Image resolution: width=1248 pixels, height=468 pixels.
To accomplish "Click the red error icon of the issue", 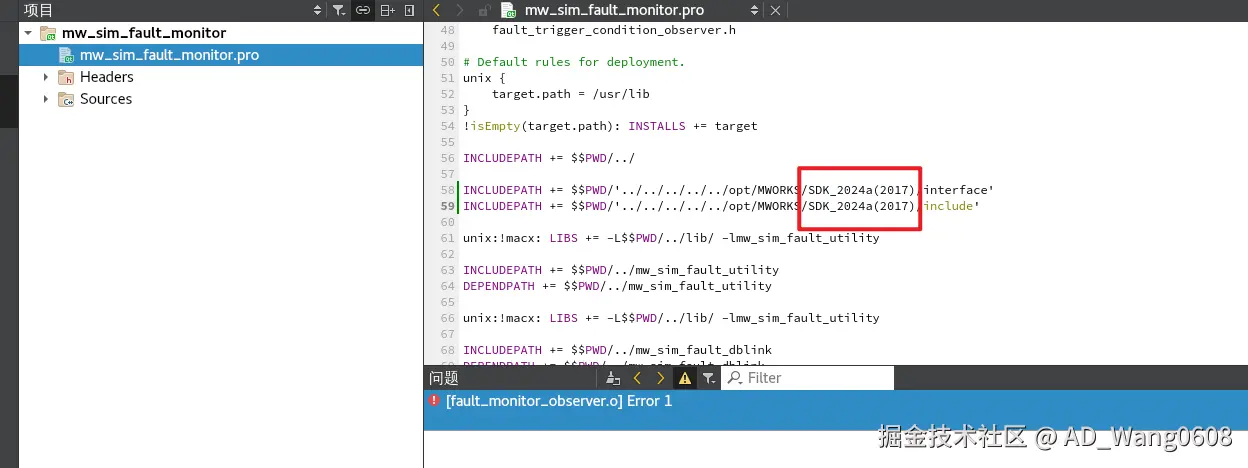I will tap(434, 401).
